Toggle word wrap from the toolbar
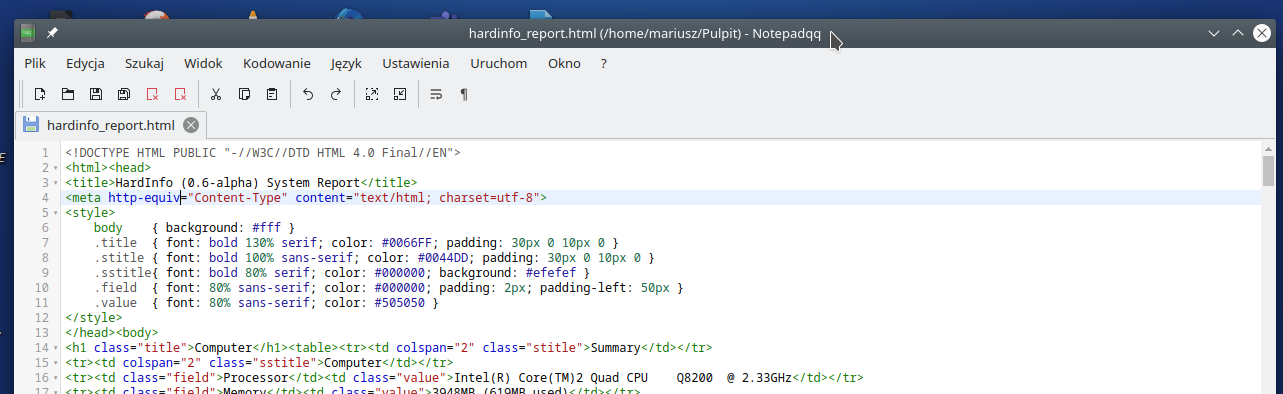The width and height of the screenshot is (1283, 394). (x=435, y=94)
